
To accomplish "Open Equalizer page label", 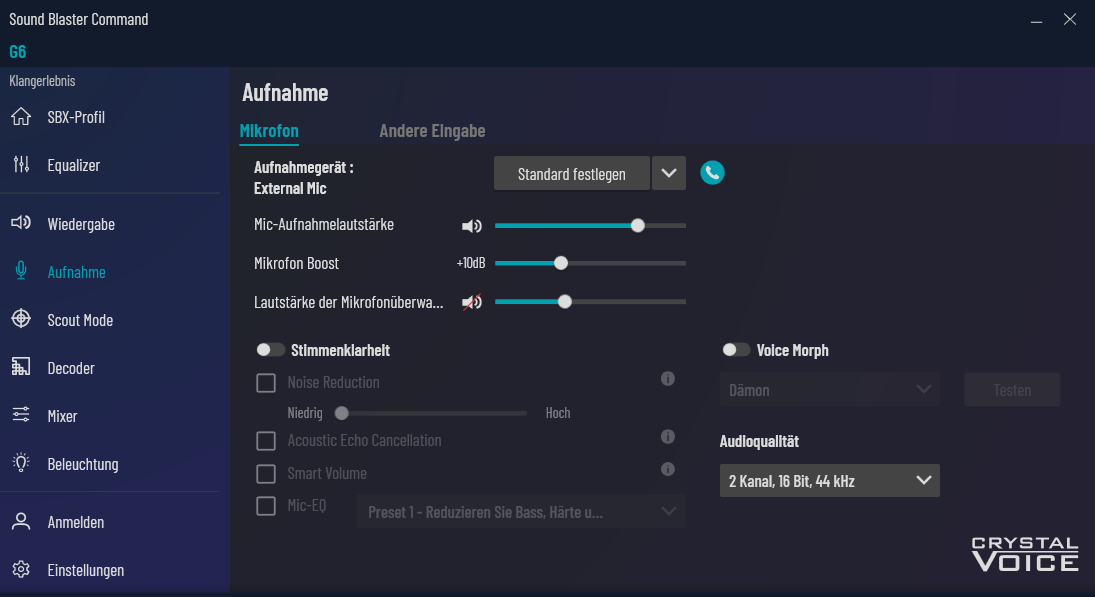I will coord(73,165).
